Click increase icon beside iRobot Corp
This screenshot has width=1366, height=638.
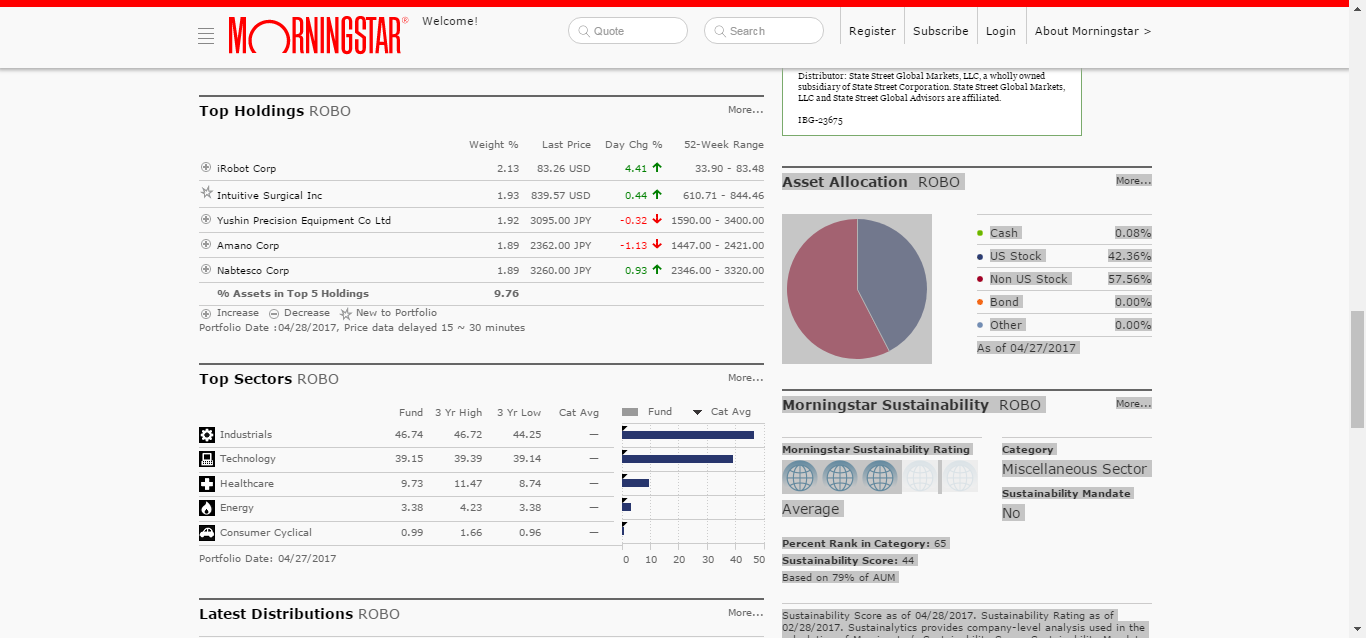click(206, 168)
